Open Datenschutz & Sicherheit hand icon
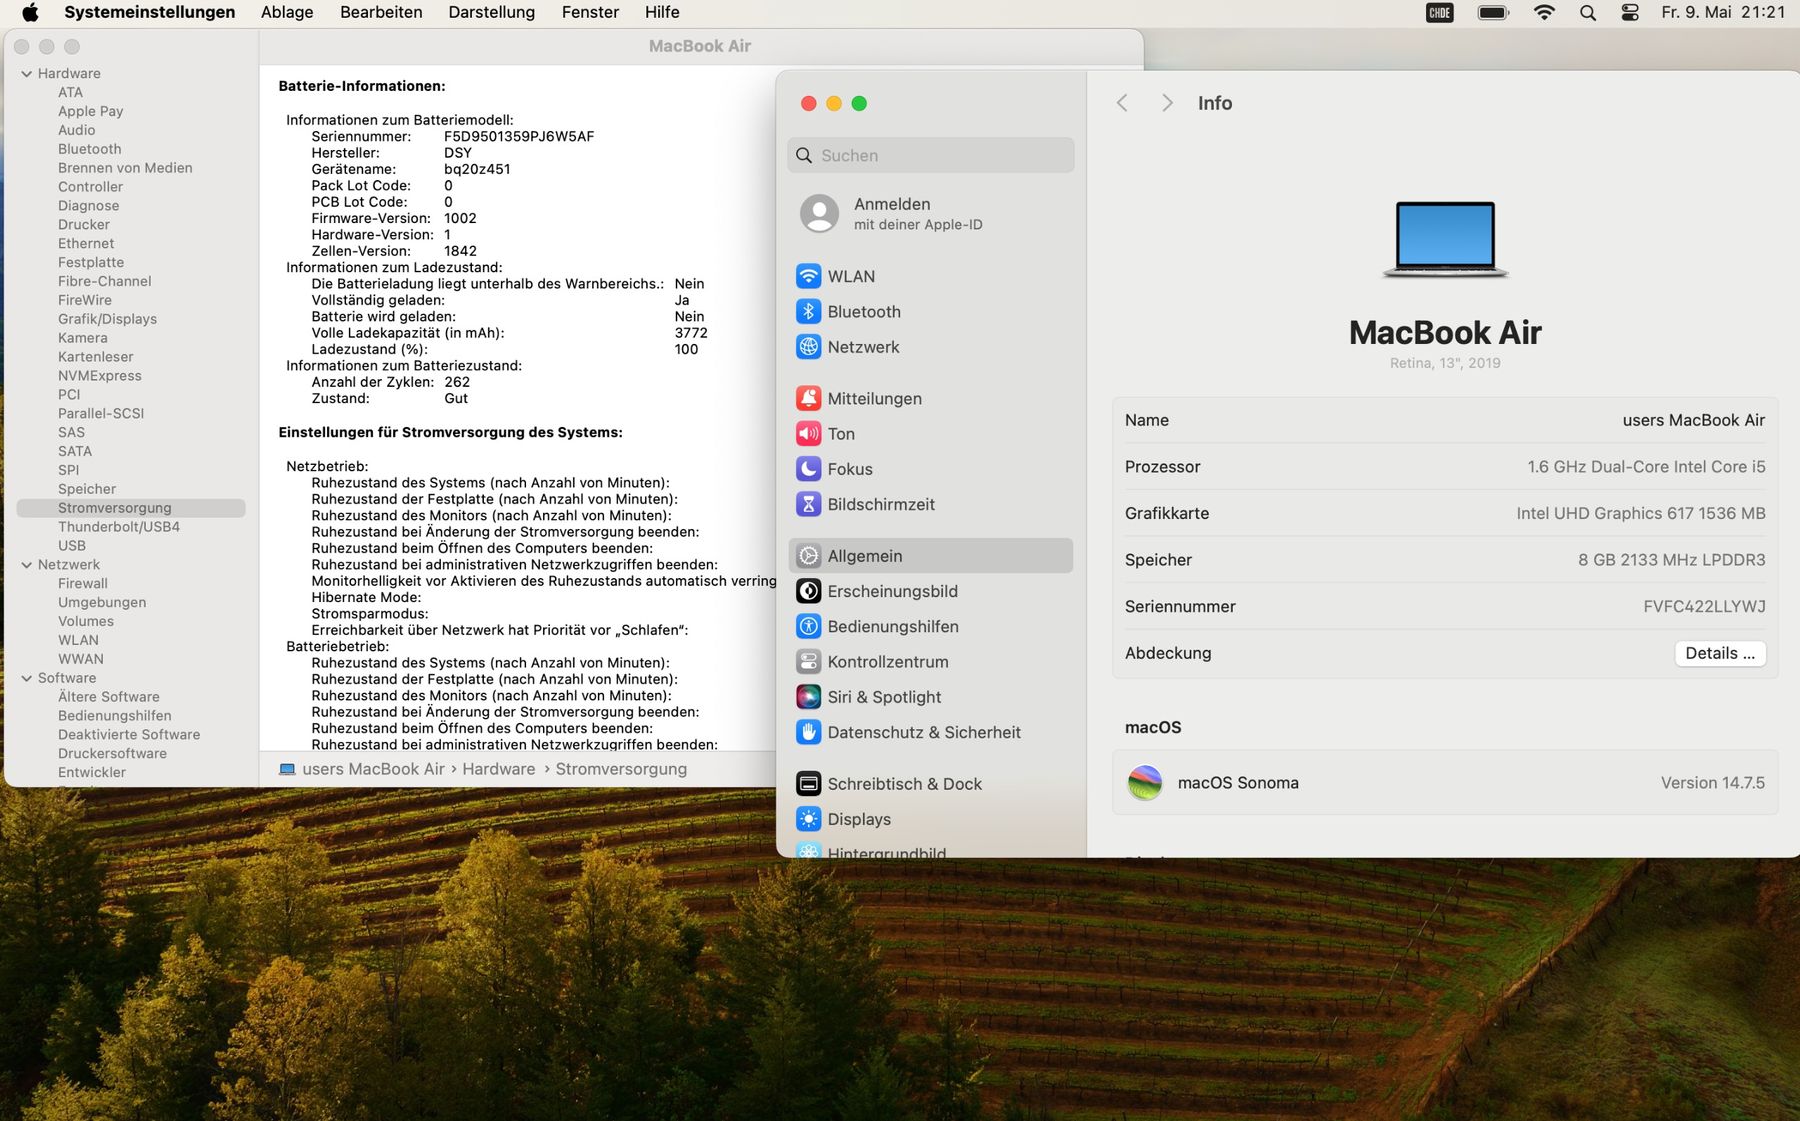The width and height of the screenshot is (1800, 1121). 808,732
